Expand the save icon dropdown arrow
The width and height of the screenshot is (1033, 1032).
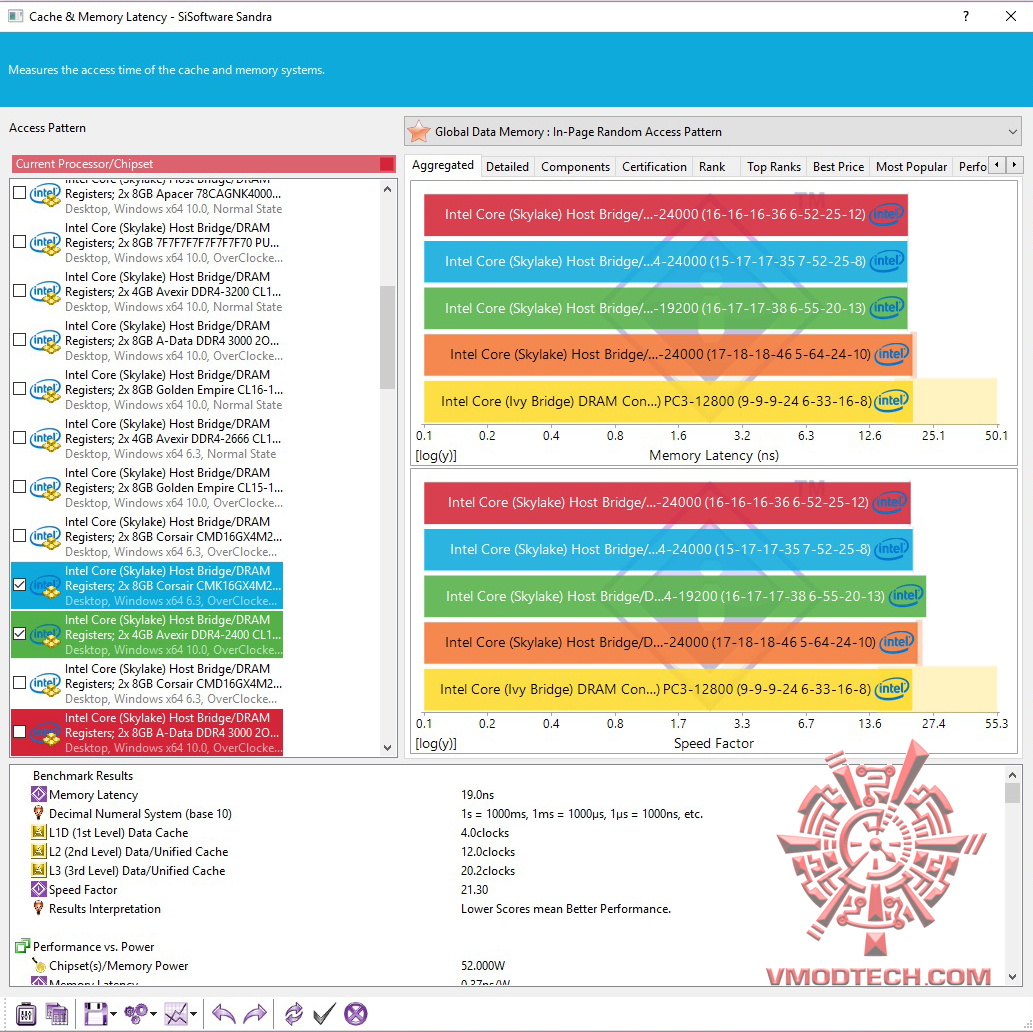pos(113,1014)
